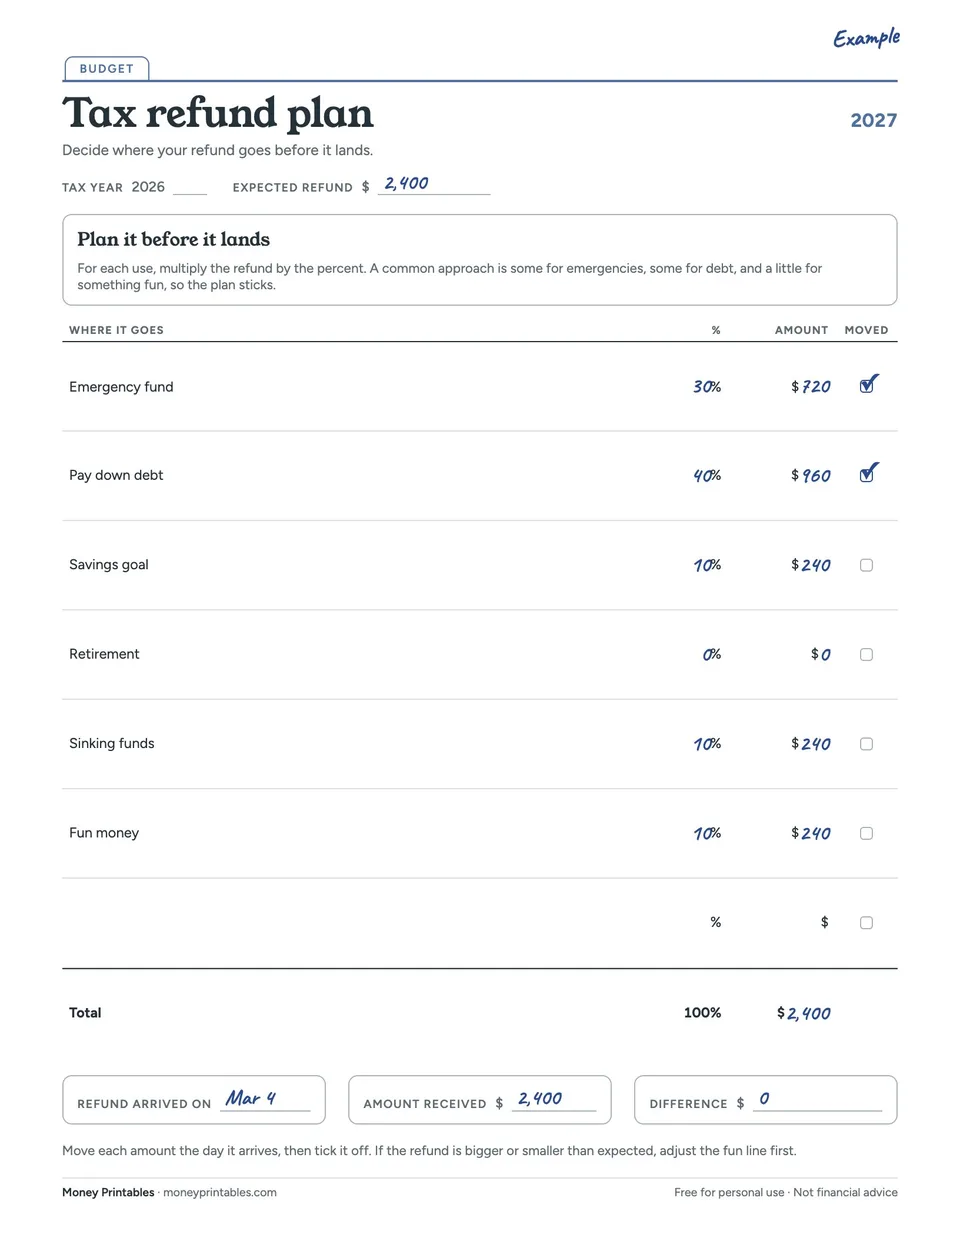Click the 'Fun money' row label
Viewport: 960px width, 1242px height.
104,833
